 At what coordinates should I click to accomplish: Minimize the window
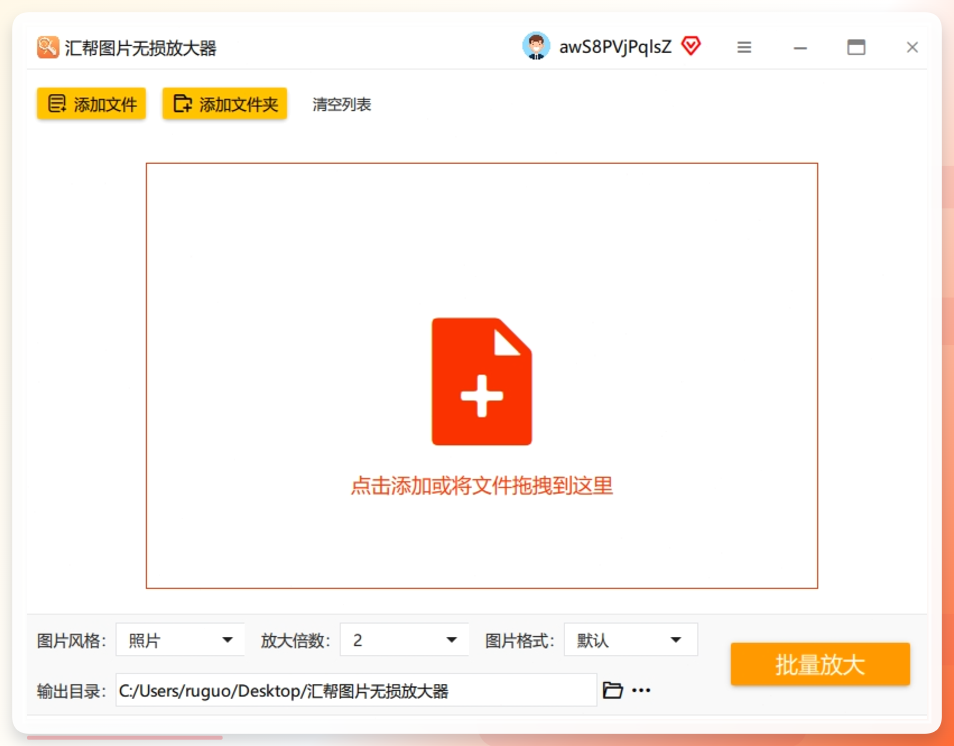coord(800,47)
